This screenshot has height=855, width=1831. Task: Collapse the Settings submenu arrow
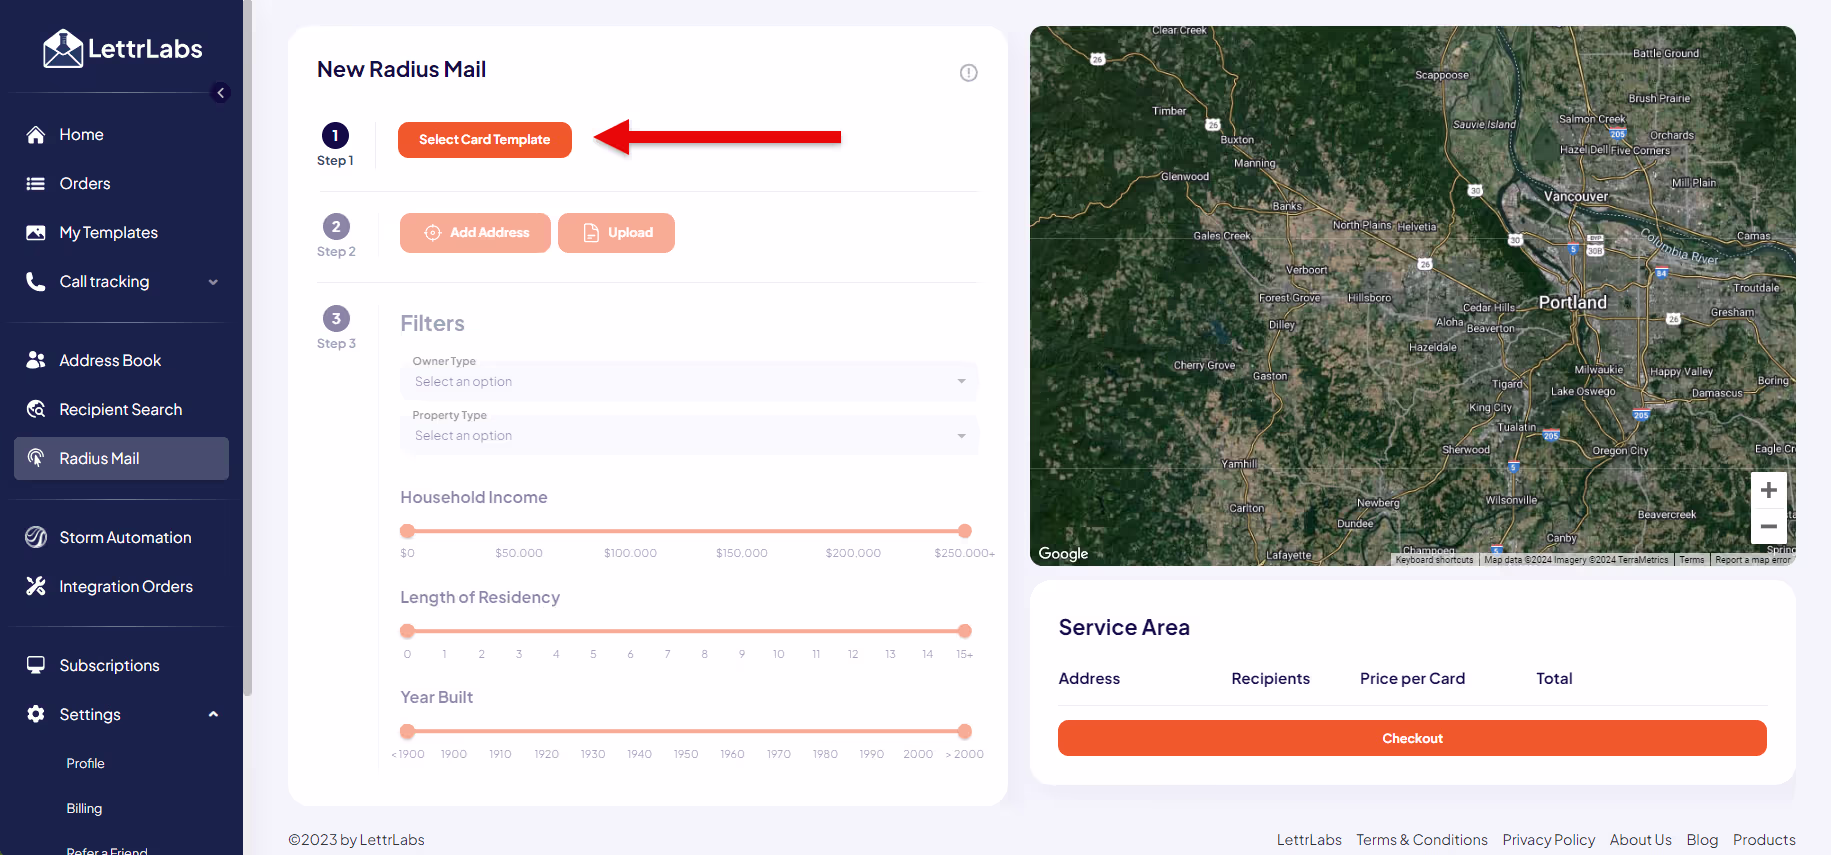[x=213, y=714]
